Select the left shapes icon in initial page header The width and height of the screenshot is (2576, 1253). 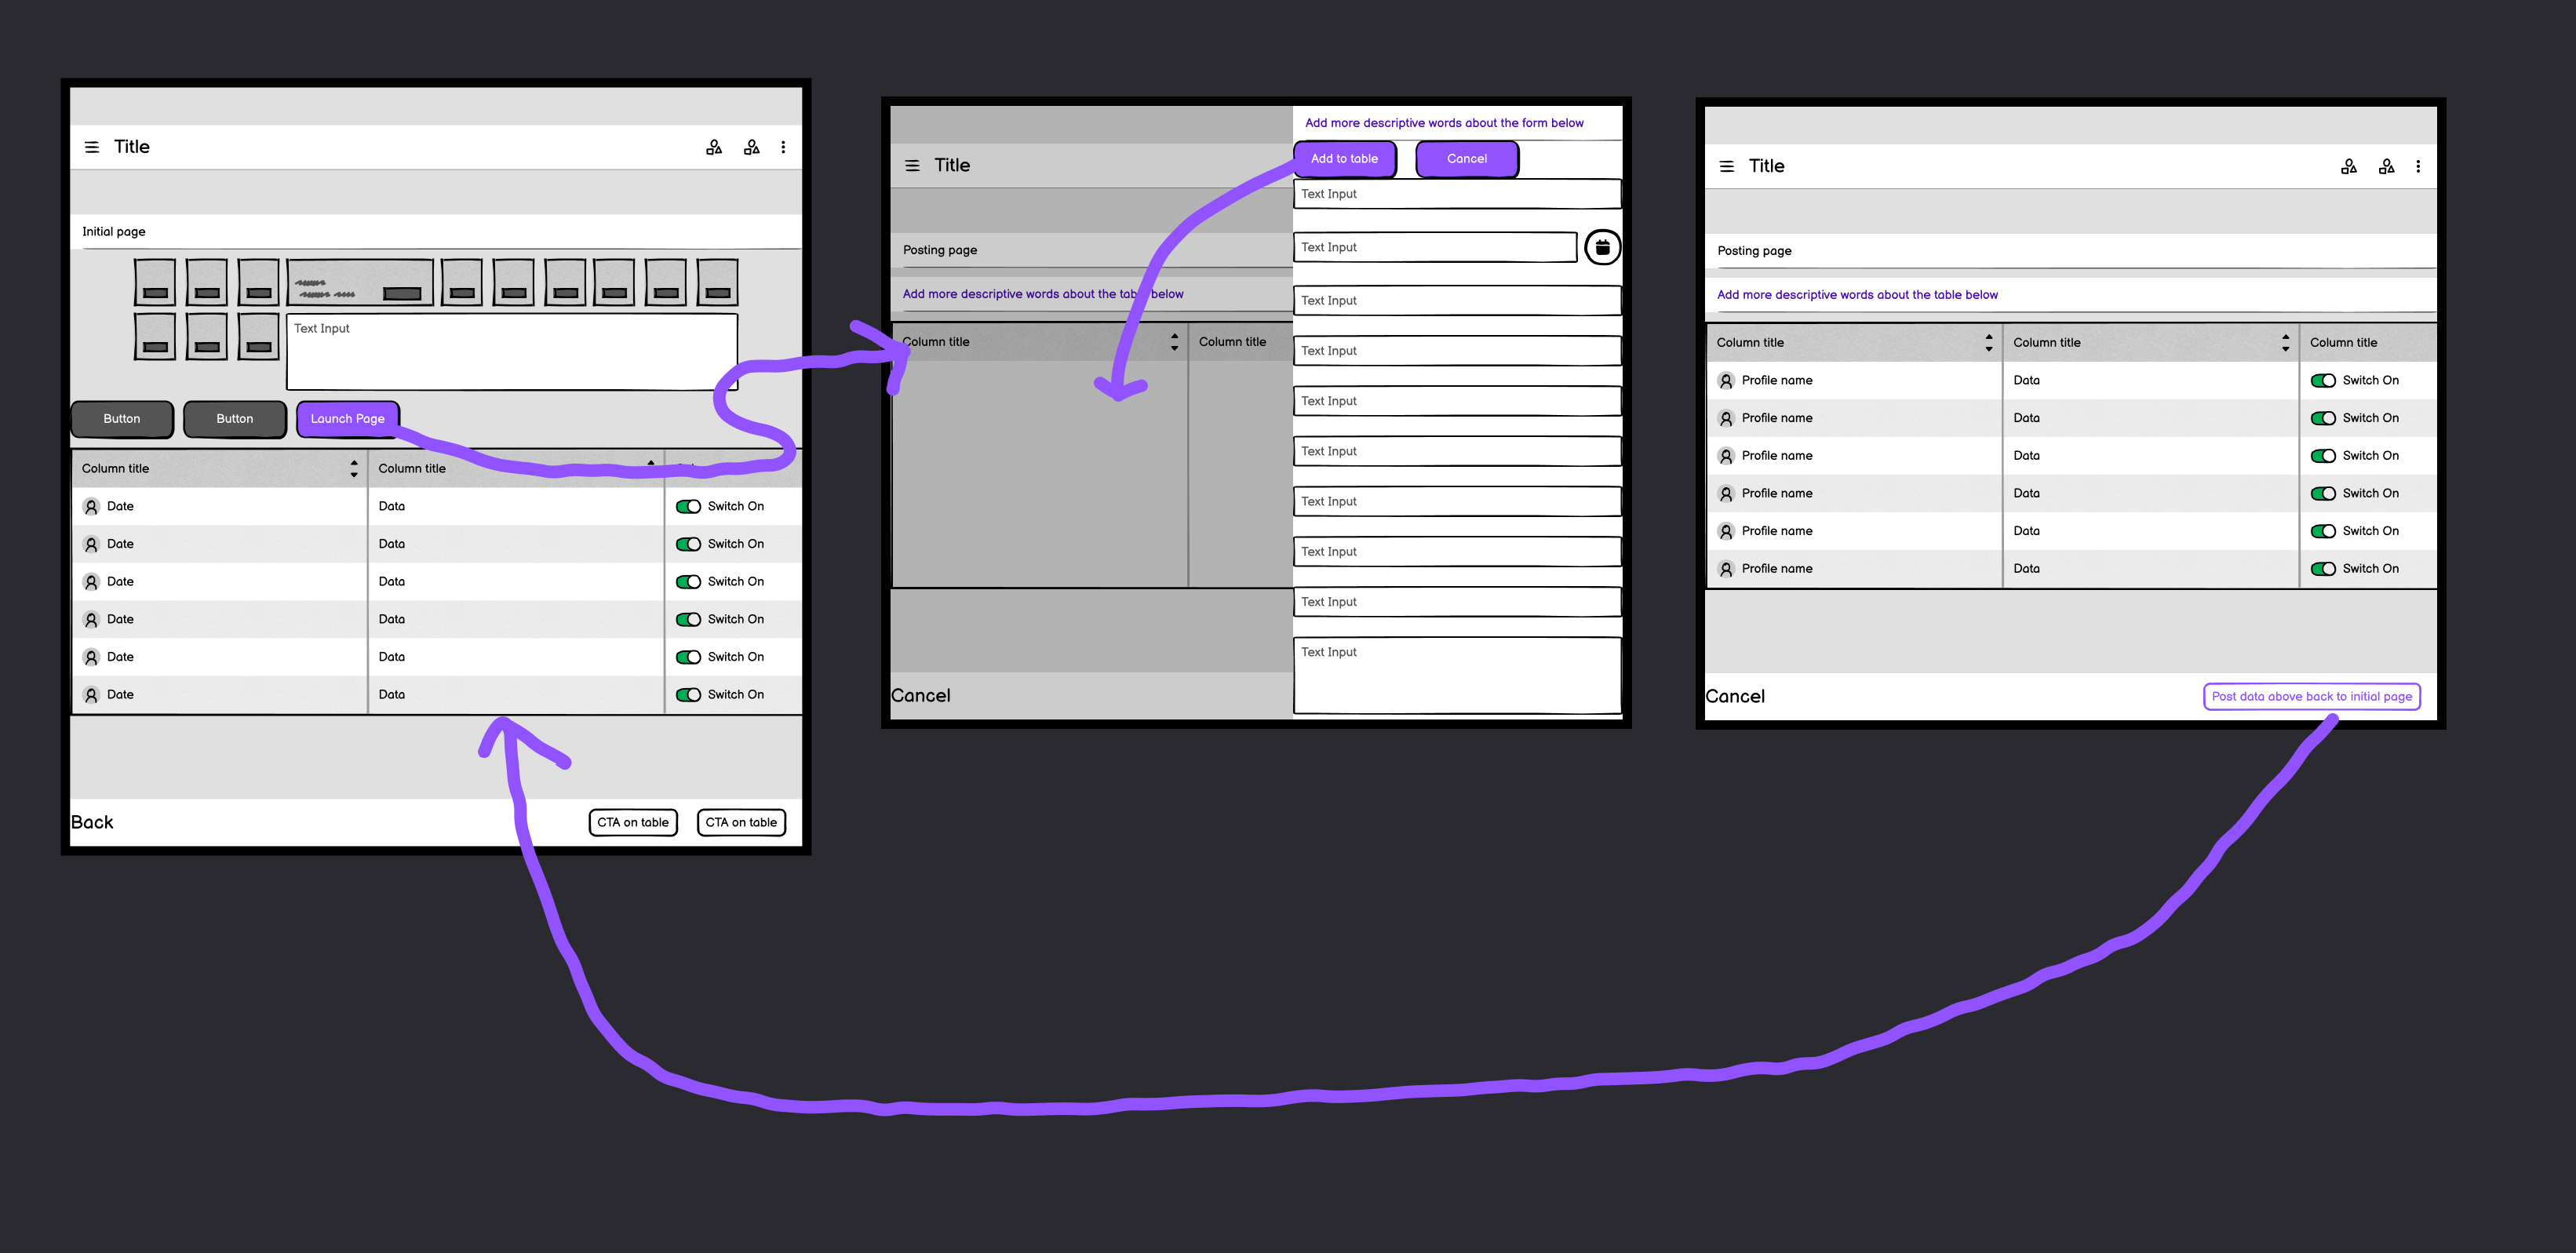714,146
